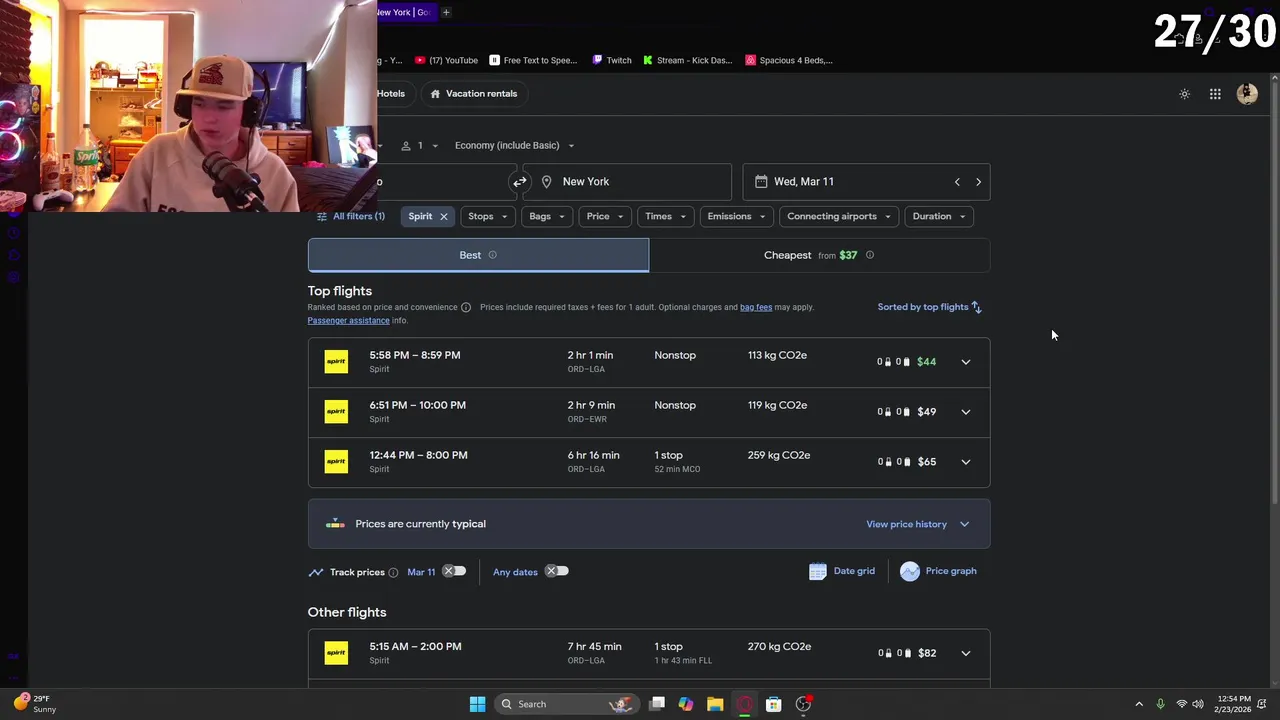
Task: Open Opera GX browser in taskbar
Action: tap(744, 704)
